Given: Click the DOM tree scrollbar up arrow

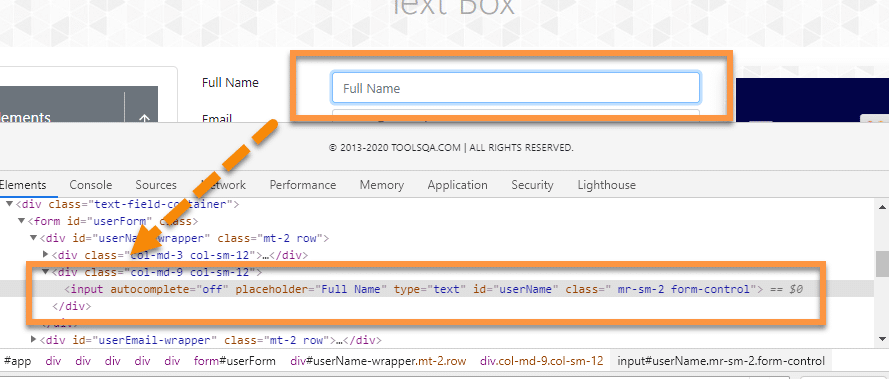Looking at the screenshot, I should (883, 207).
